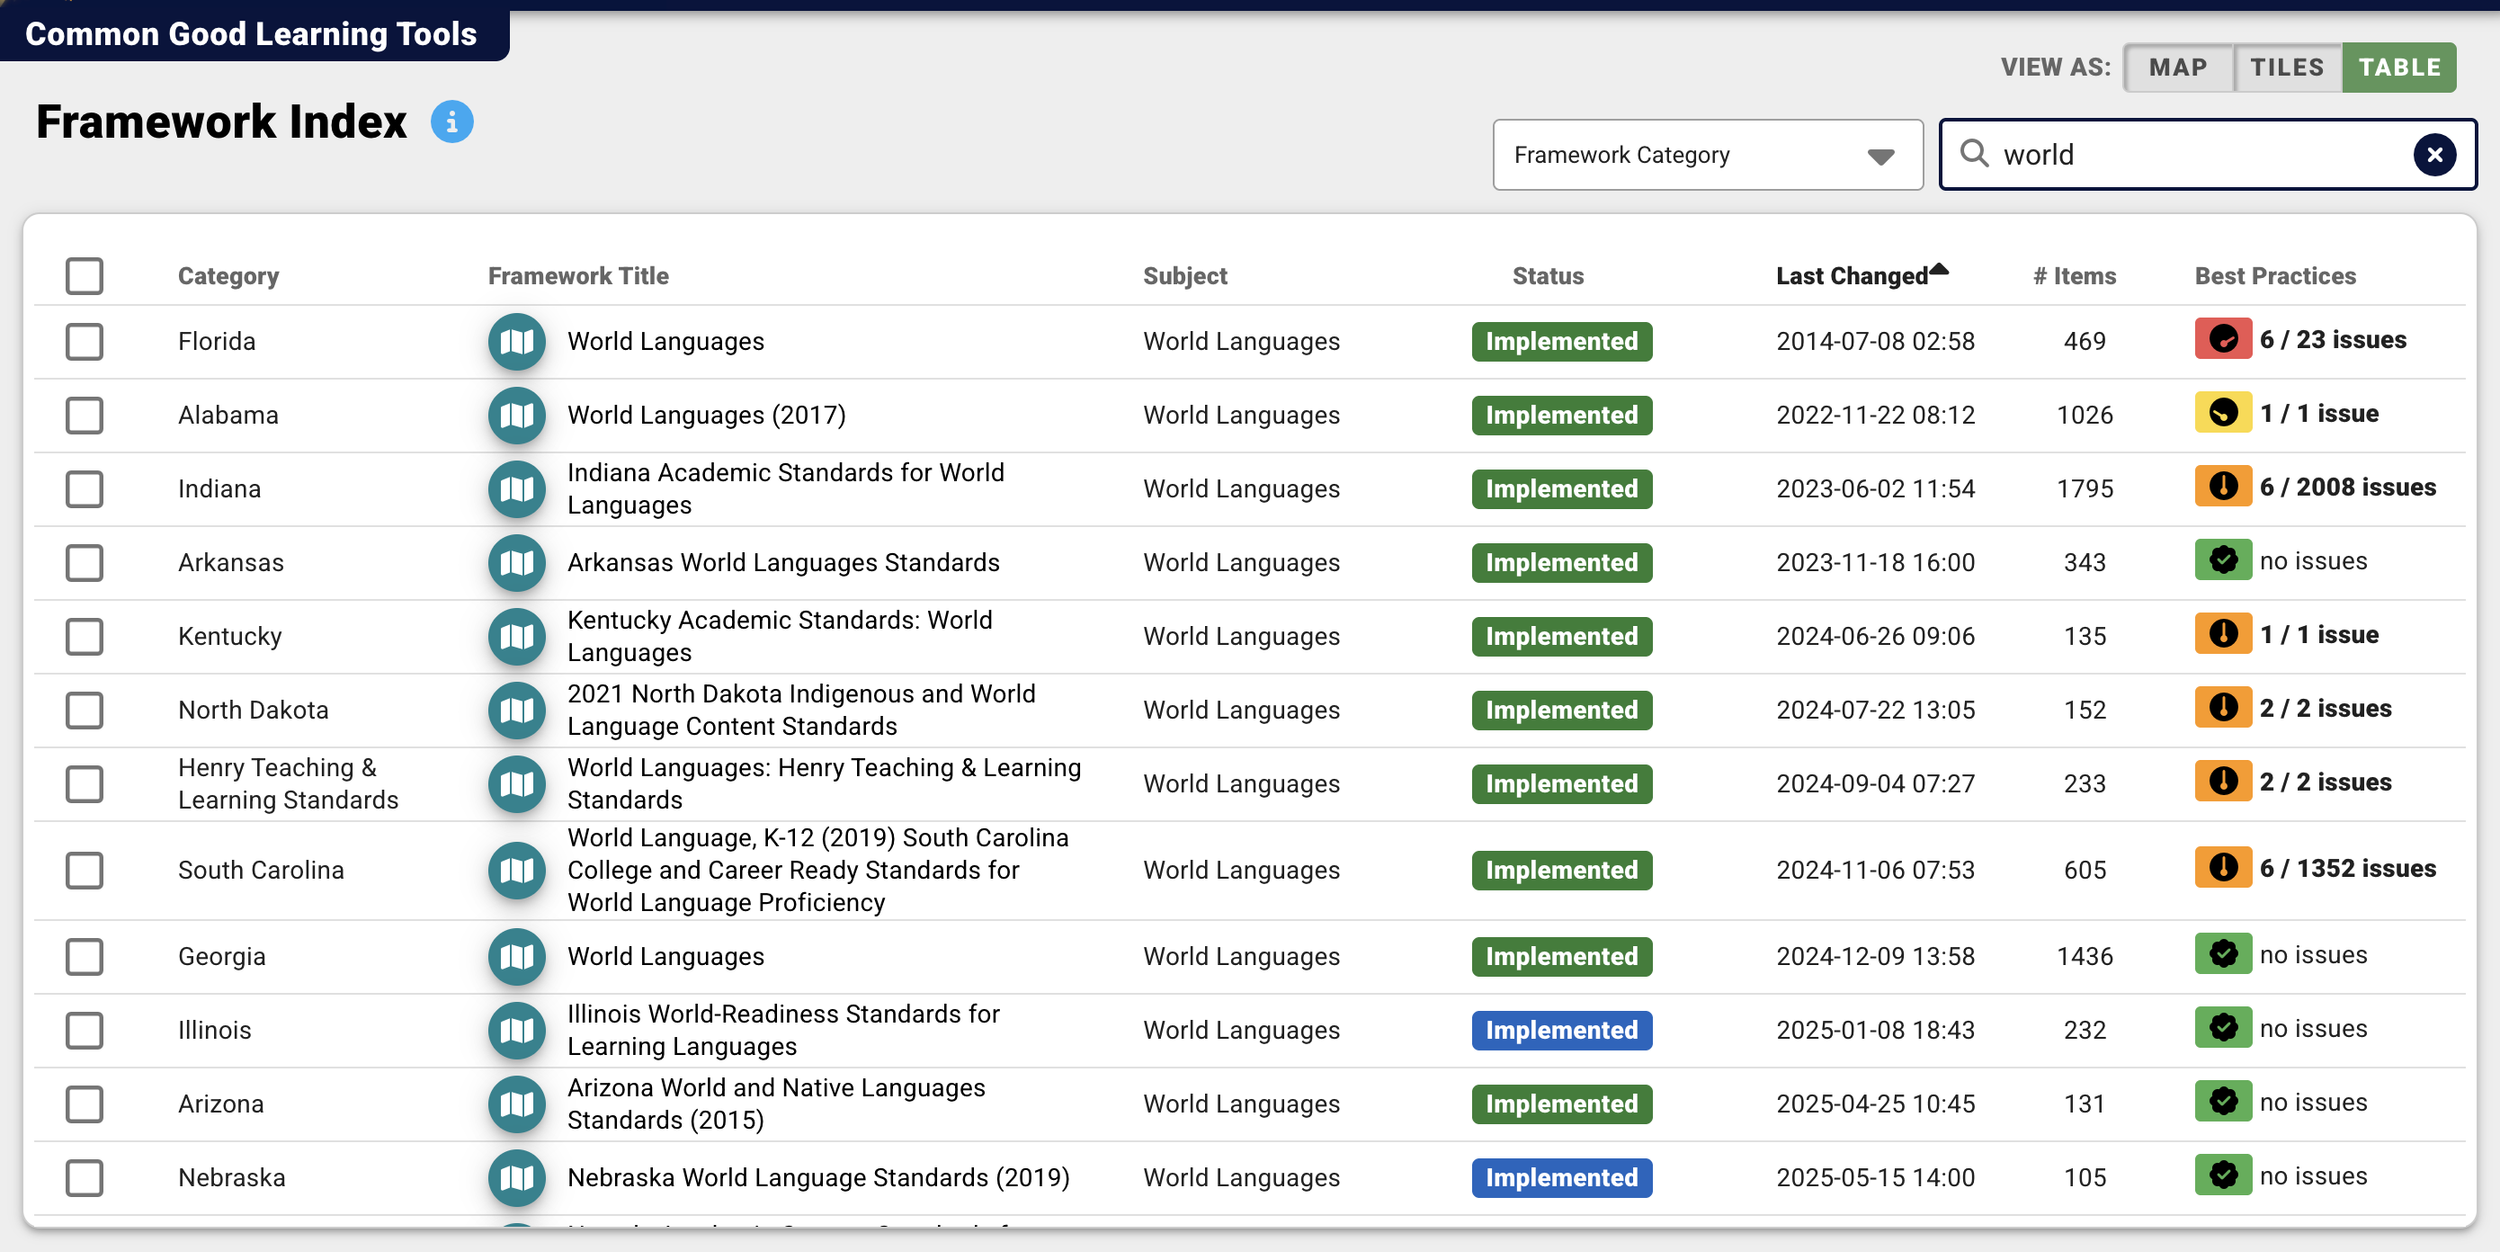Viewport: 2500px width, 1252px height.
Task: Click the green checkmark badge in Nebraska row
Action: click(2223, 1175)
